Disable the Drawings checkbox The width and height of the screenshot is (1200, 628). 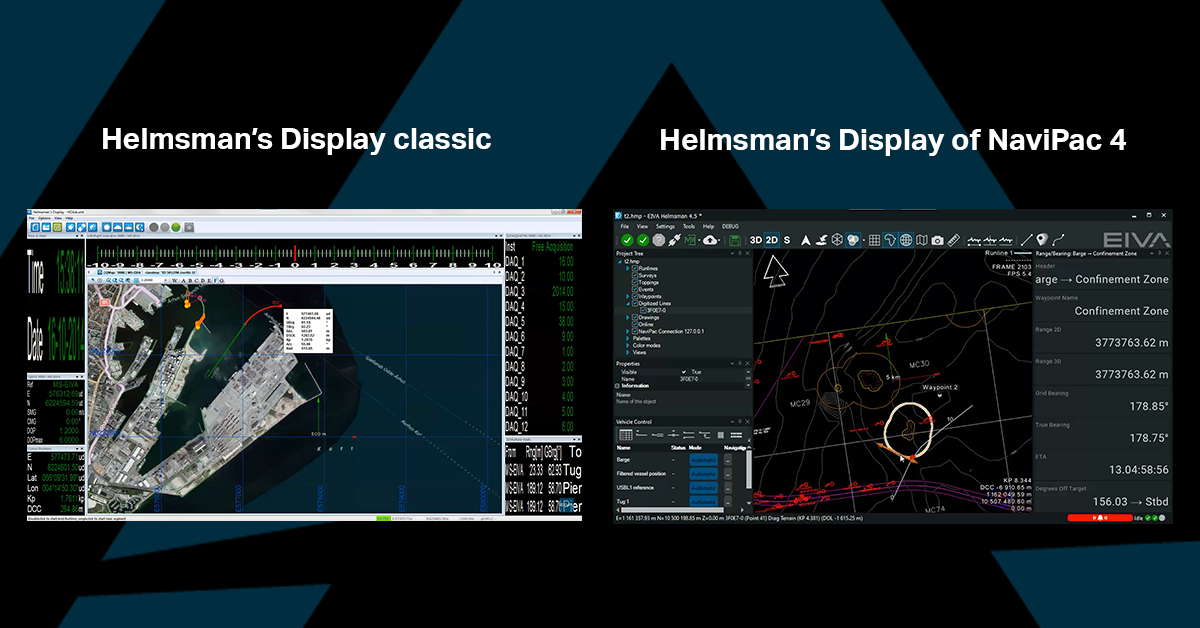tap(635, 317)
